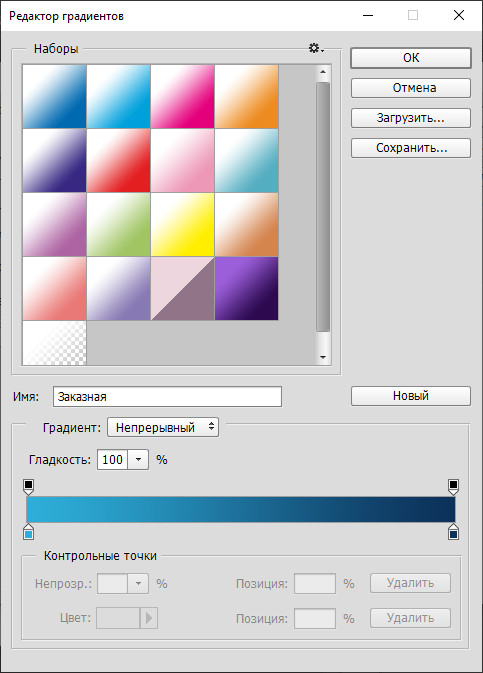Pick the purple to dark violet preset
This screenshot has width=483, height=673.
coord(246,288)
